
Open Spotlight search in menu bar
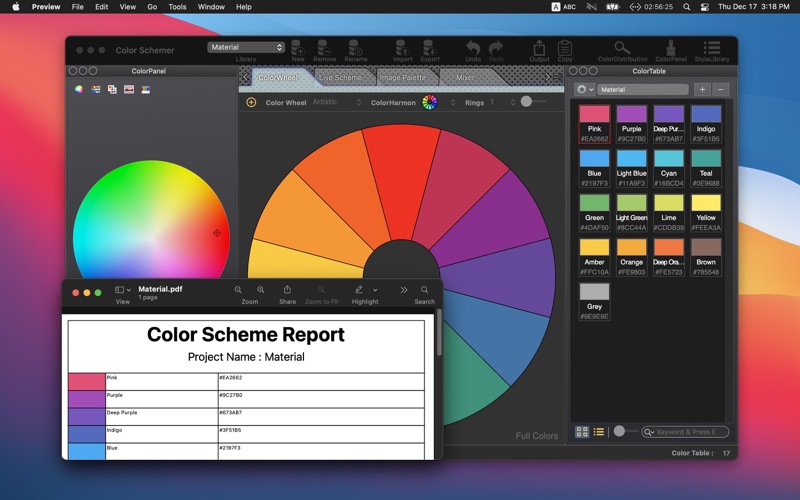pos(687,7)
